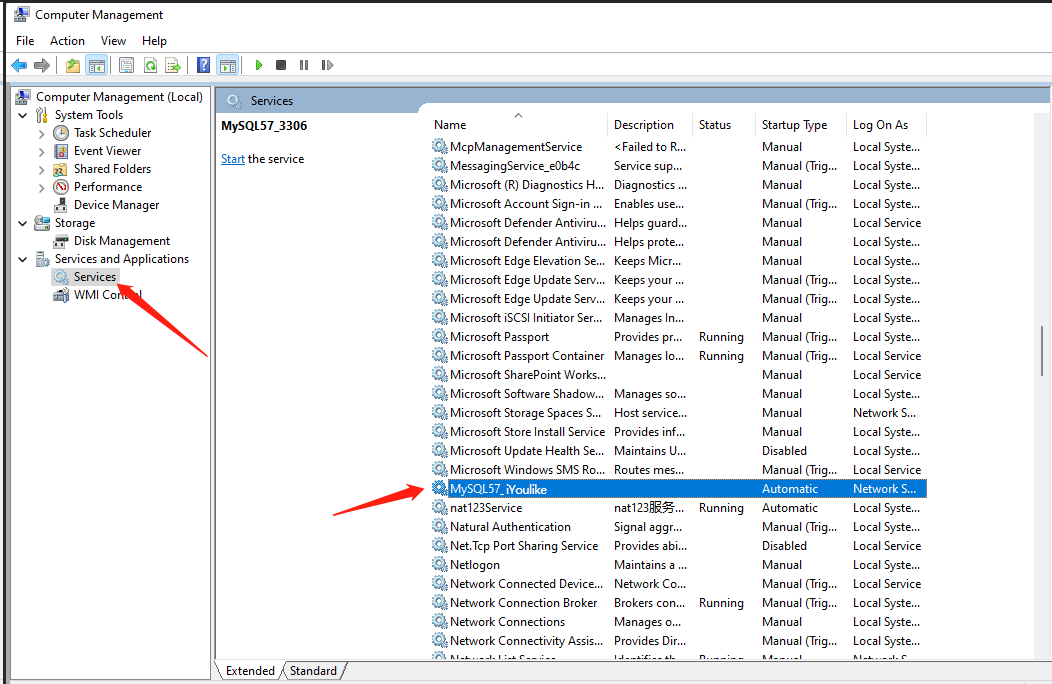Sort services by Startup Type column header
The height and width of the screenshot is (684, 1052).
(794, 125)
